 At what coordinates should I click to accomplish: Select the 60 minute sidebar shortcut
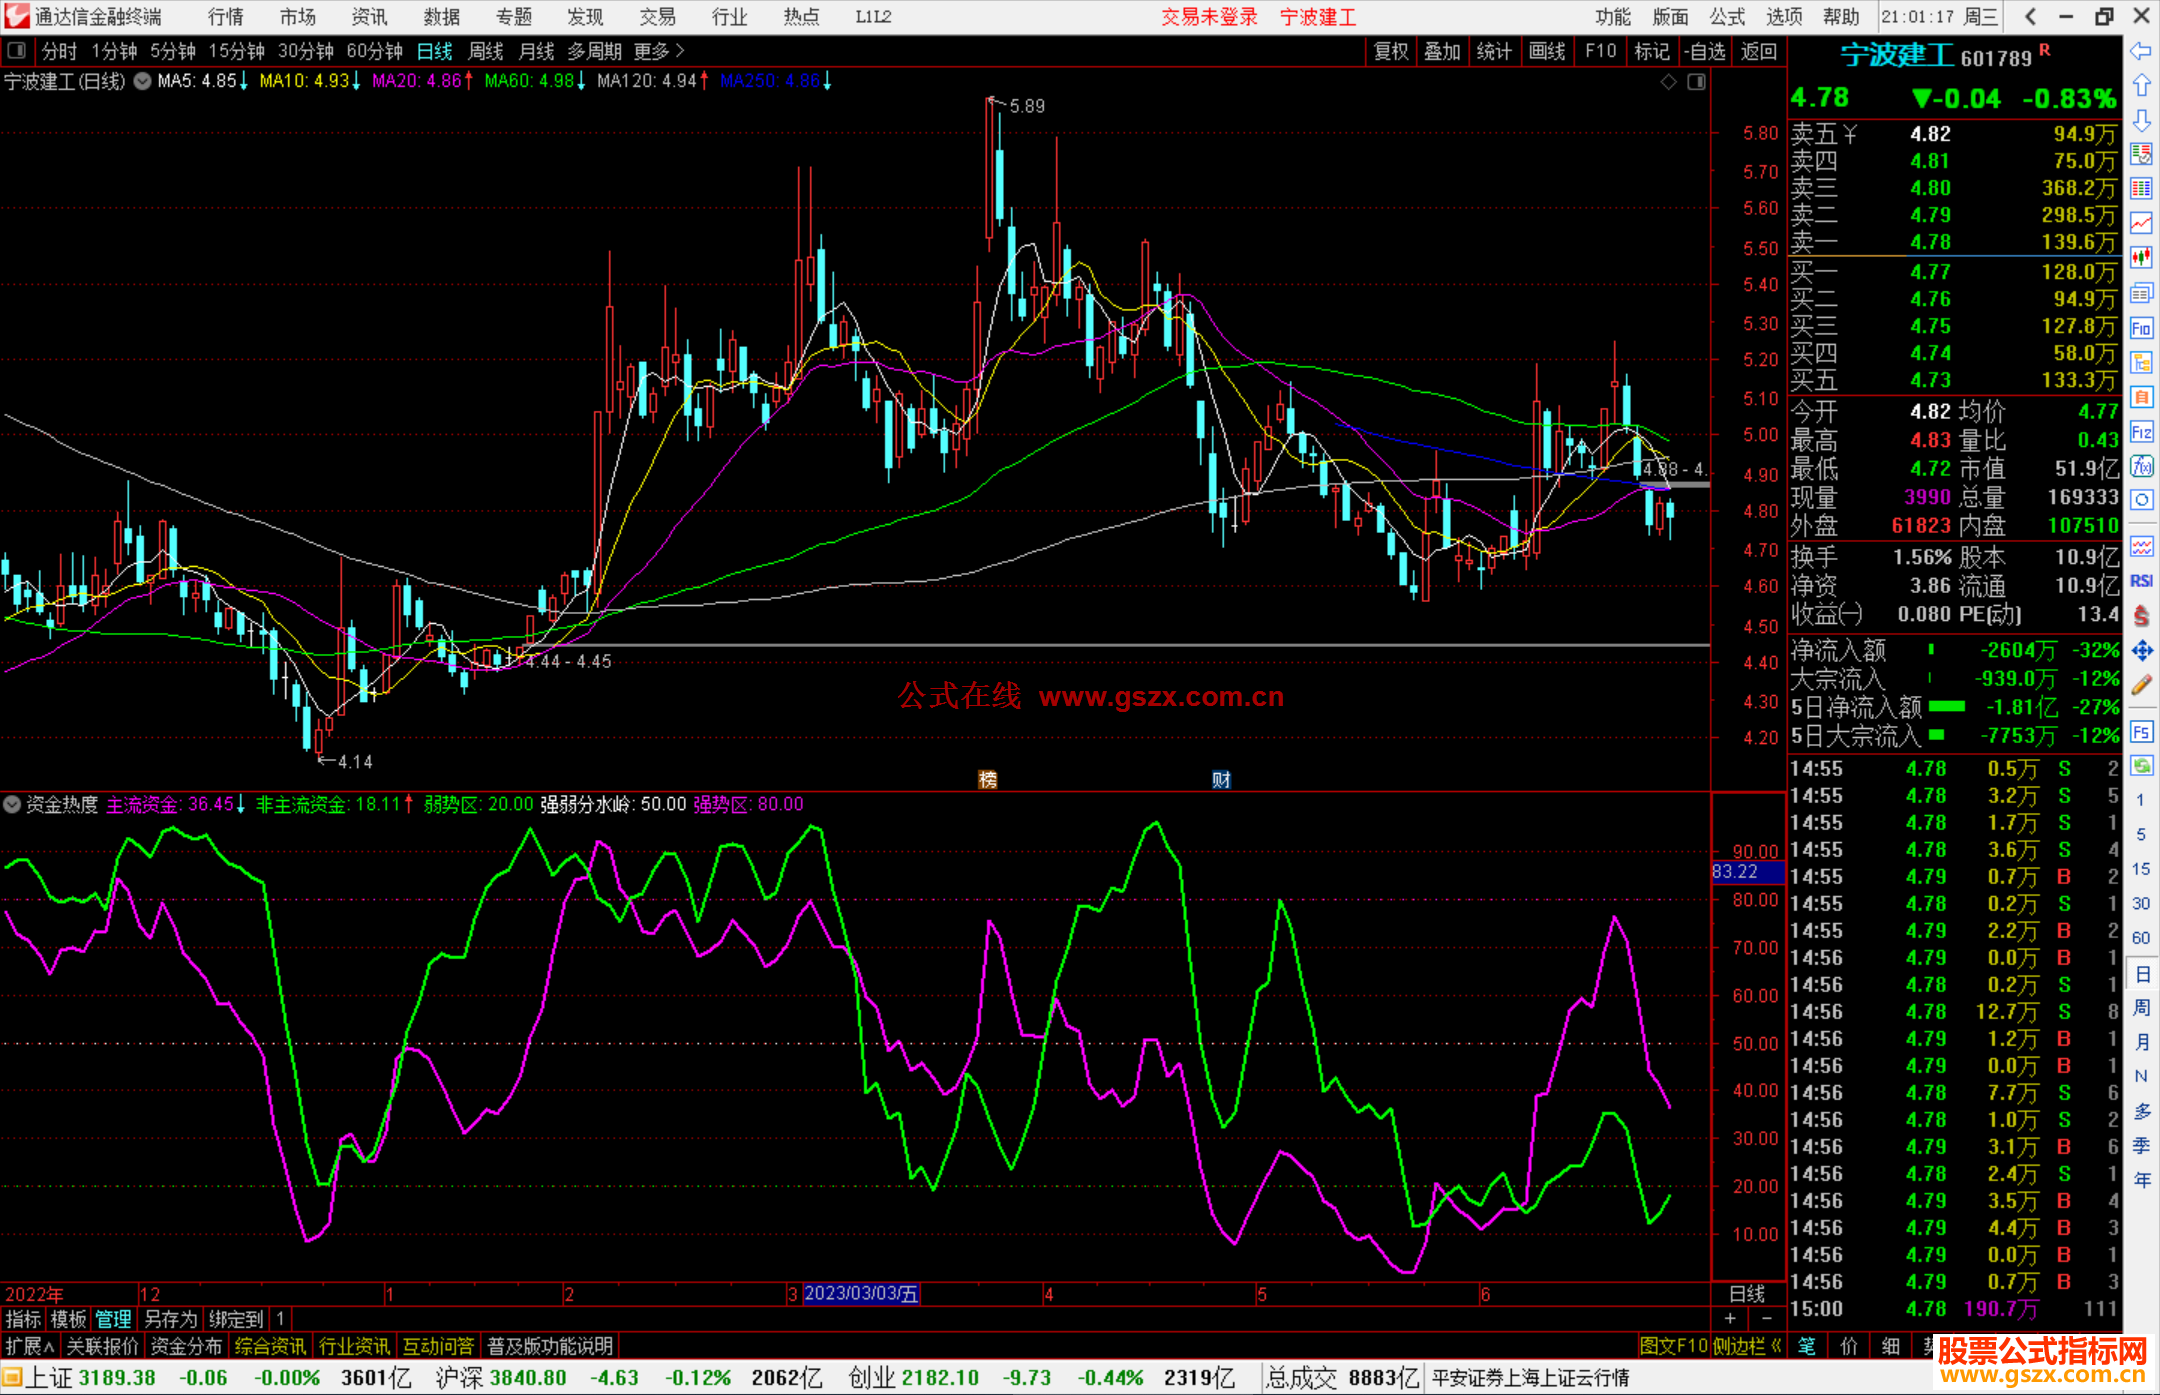(2141, 937)
